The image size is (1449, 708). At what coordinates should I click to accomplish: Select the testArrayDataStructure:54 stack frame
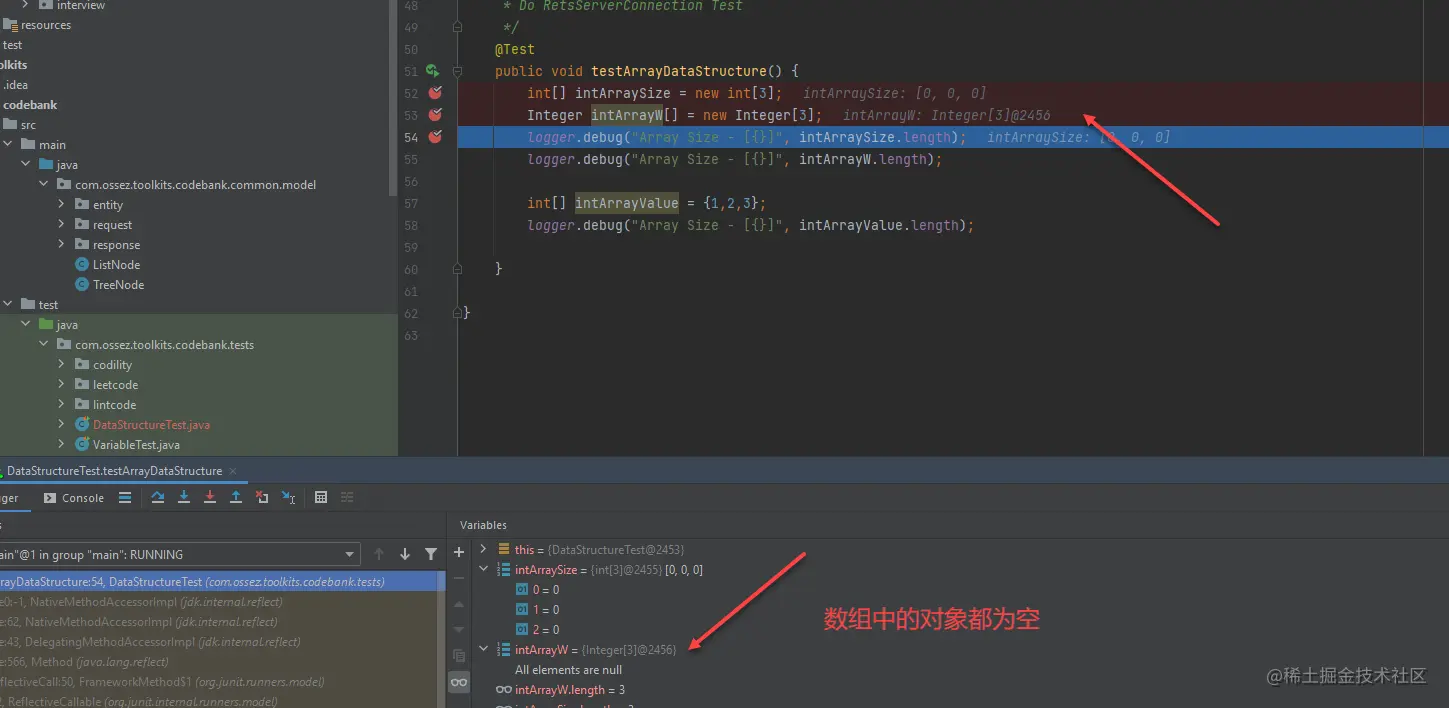click(219, 582)
